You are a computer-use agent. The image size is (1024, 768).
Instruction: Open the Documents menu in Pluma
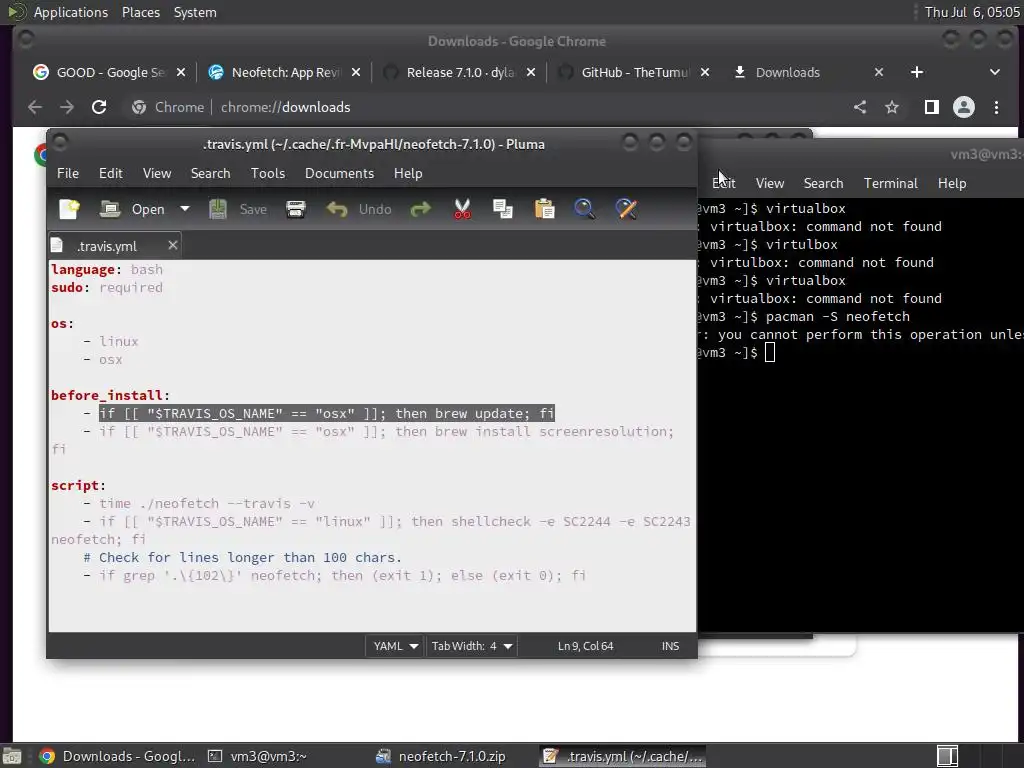[340, 173]
